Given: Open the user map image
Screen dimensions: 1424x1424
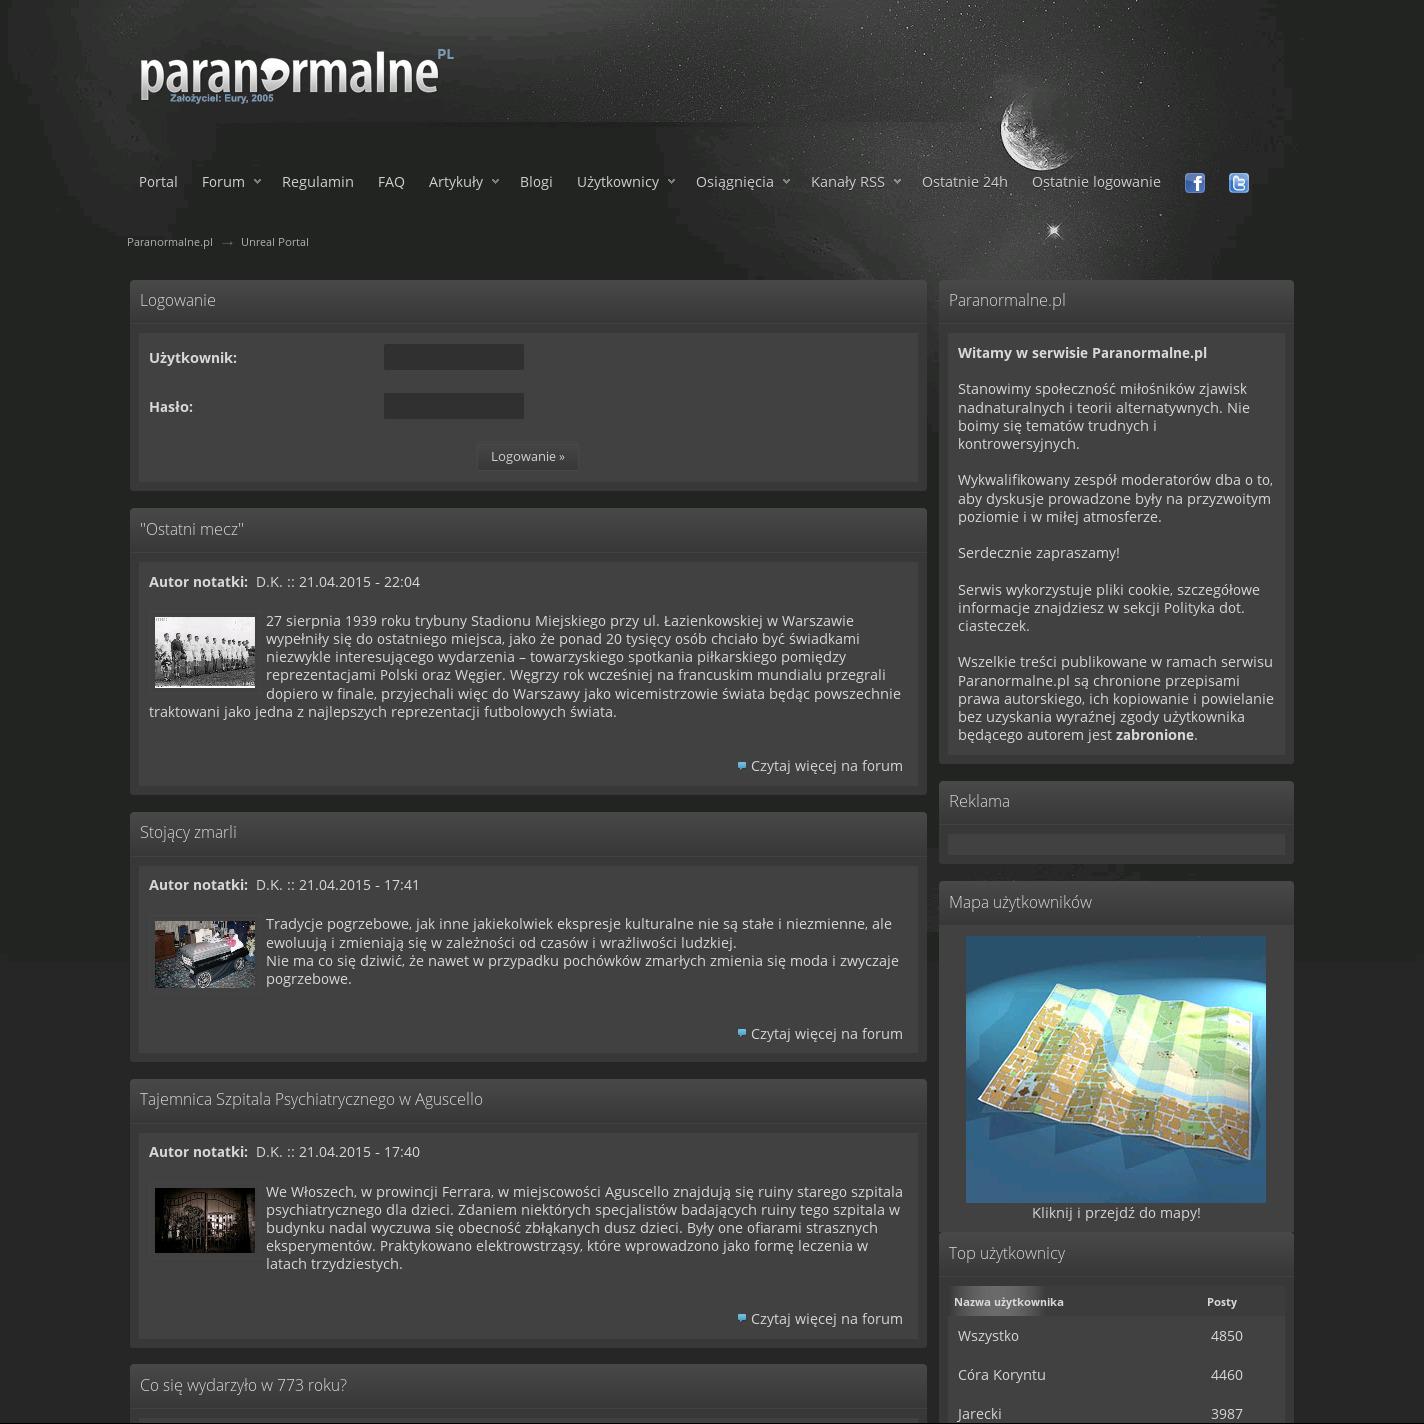Looking at the screenshot, I should [x=1115, y=1069].
